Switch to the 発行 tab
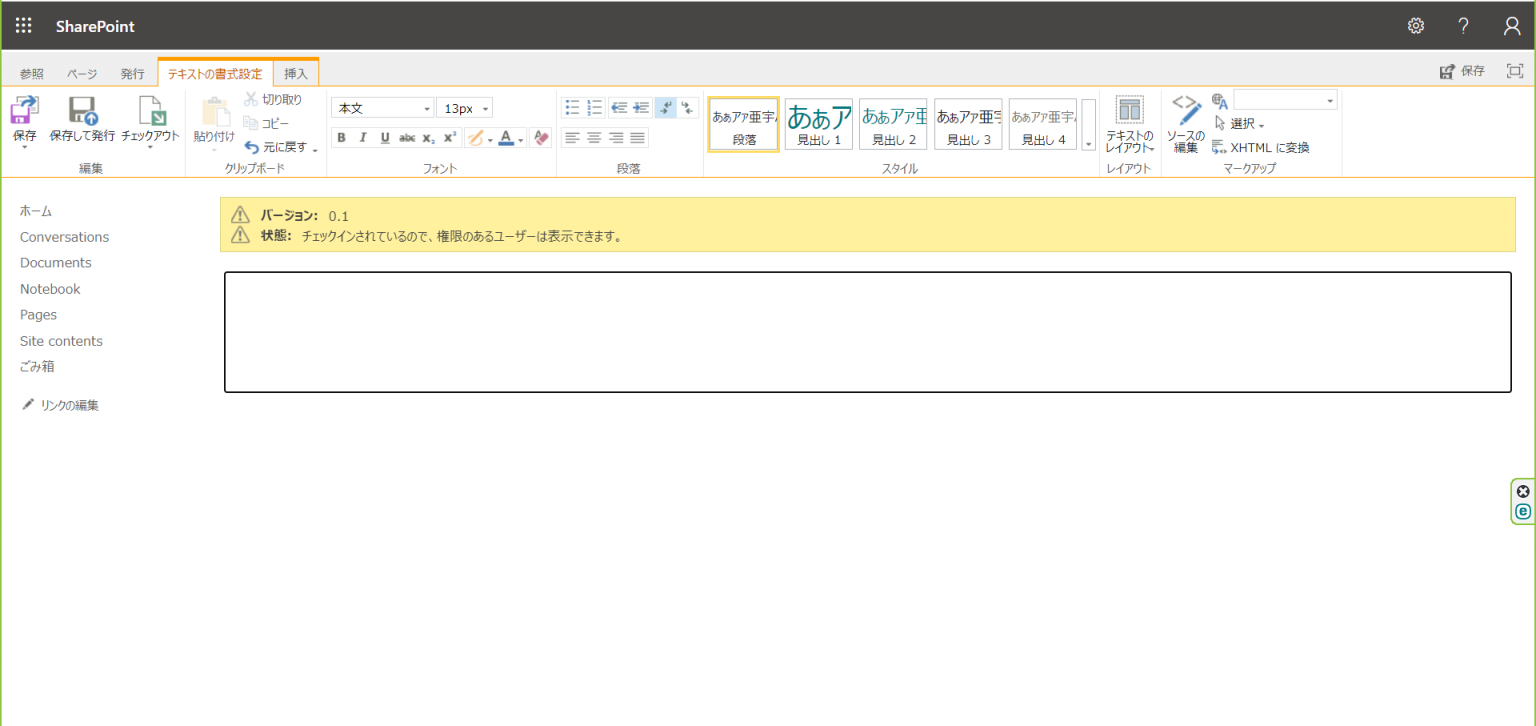The width and height of the screenshot is (1536, 726). [131, 73]
